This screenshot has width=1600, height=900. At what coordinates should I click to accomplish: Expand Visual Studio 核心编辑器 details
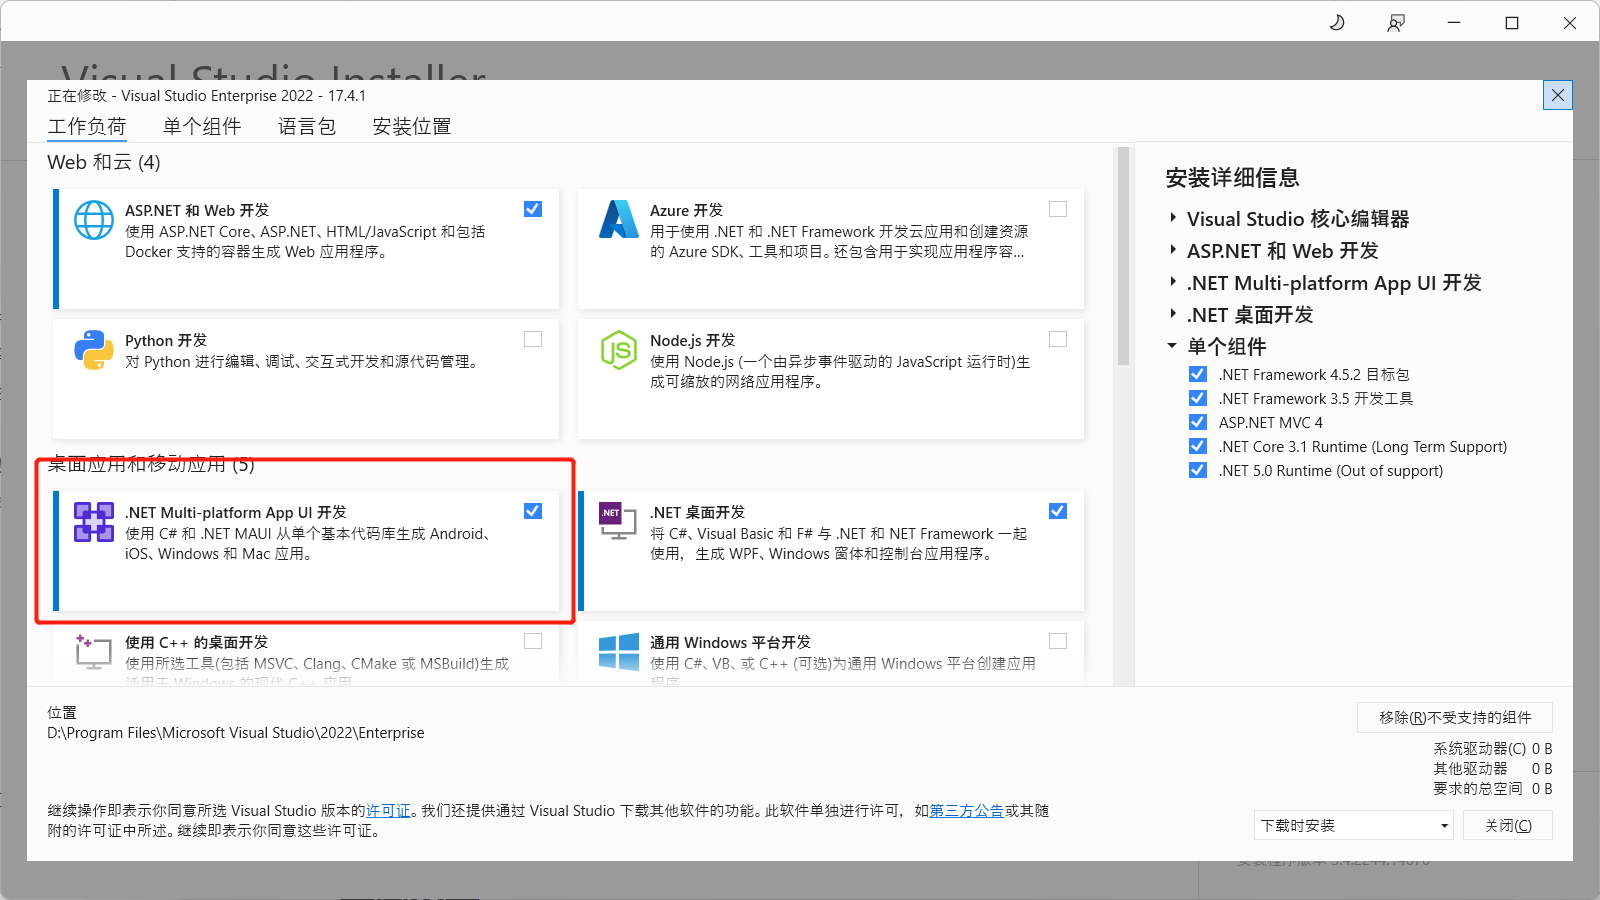coord(1173,218)
